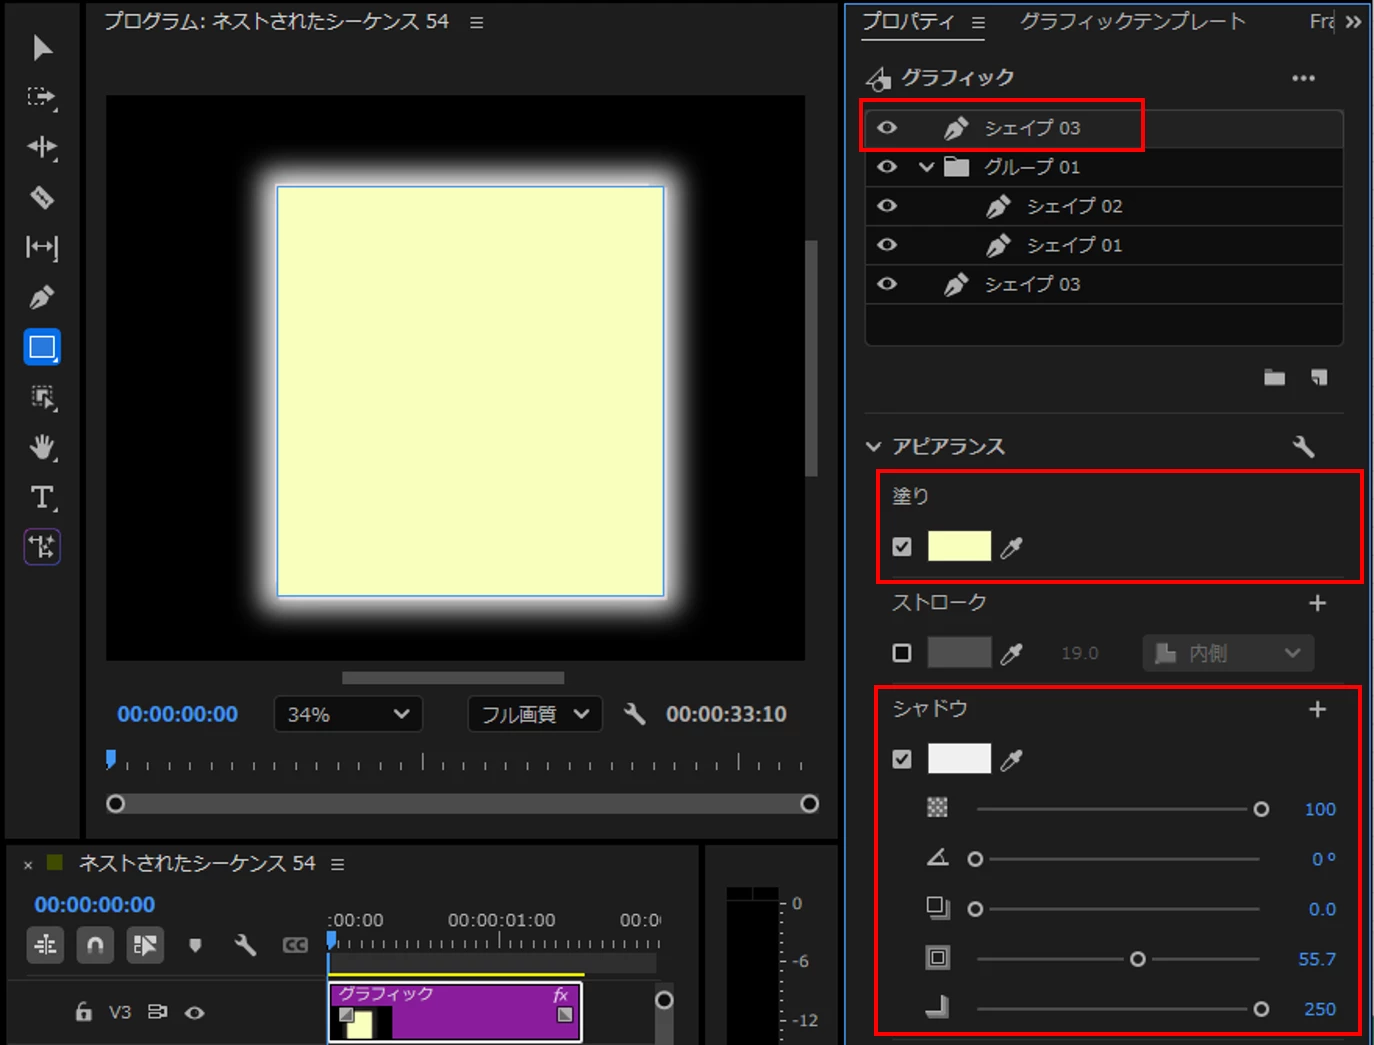Open the Program monitor wrench settings
Image resolution: width=1374 pixels, height=1045 pixels.
tap(634, 714)
